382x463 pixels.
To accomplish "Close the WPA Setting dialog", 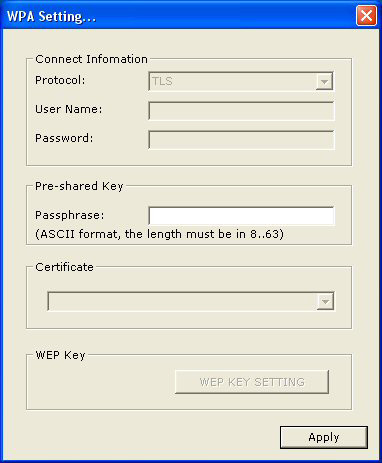I will (x=366, y=15).
